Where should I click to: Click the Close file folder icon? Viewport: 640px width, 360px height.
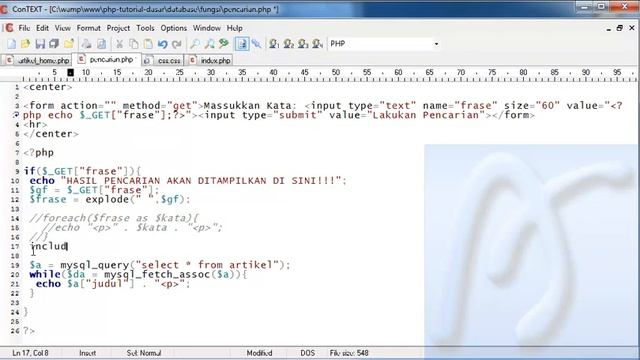point(69,44)
